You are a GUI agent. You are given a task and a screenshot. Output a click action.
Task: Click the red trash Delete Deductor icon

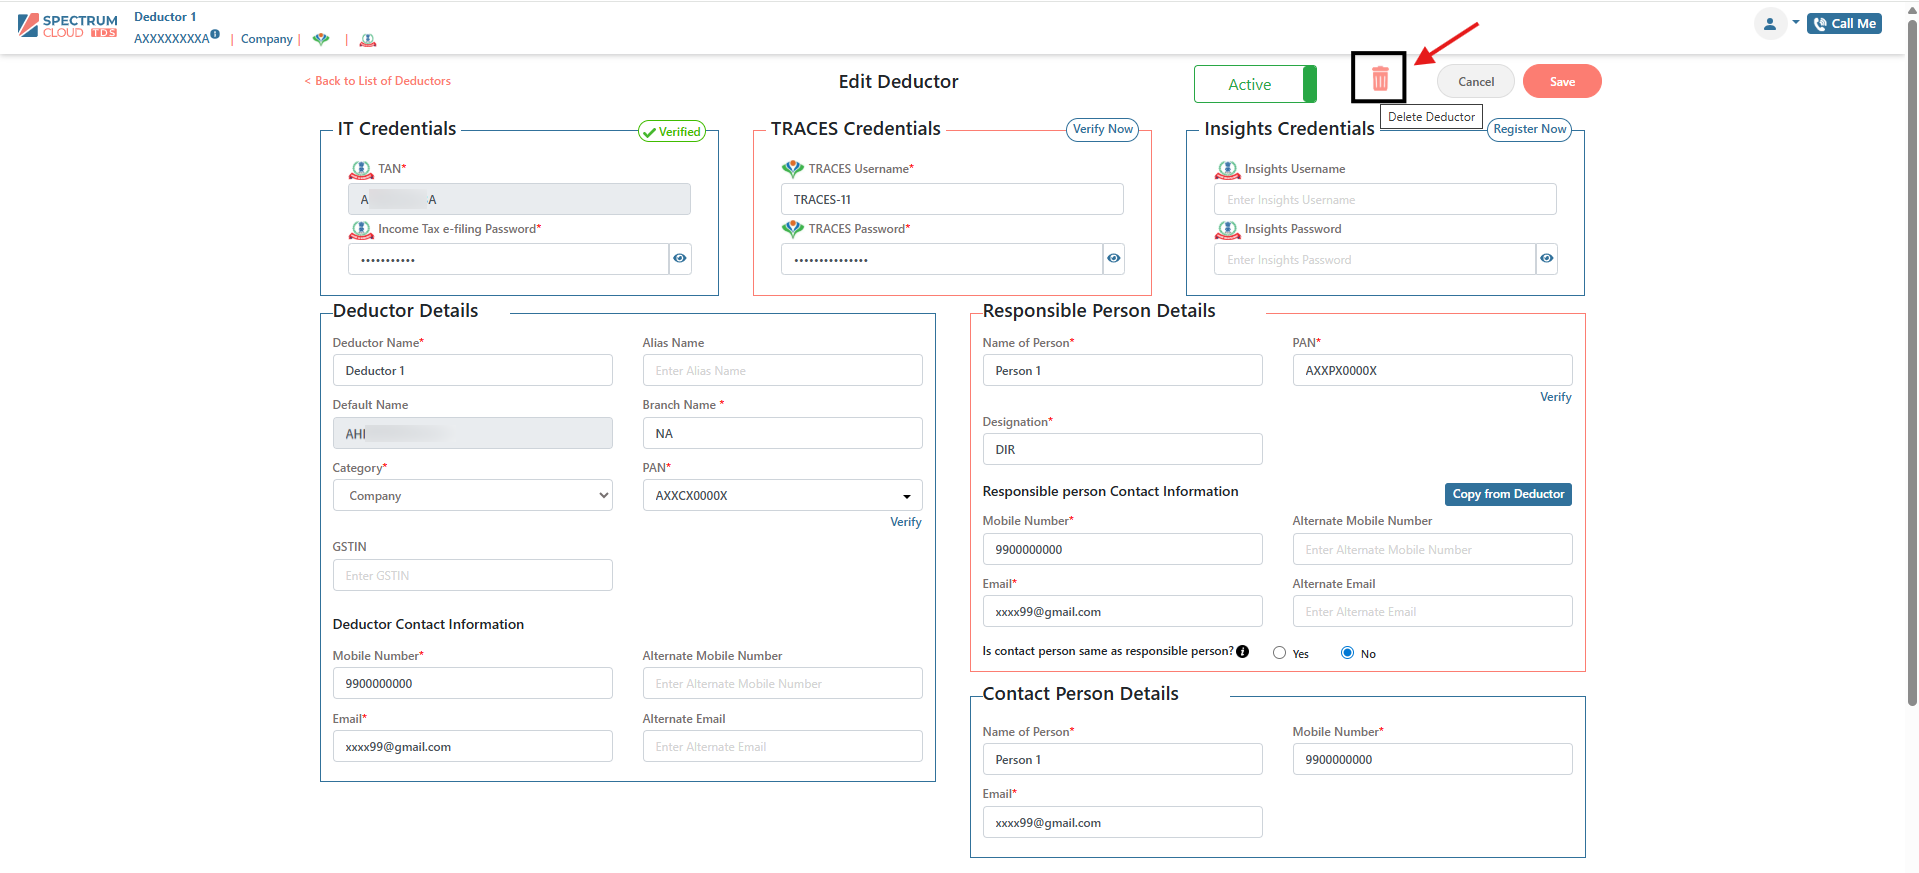pos(1379,79)
